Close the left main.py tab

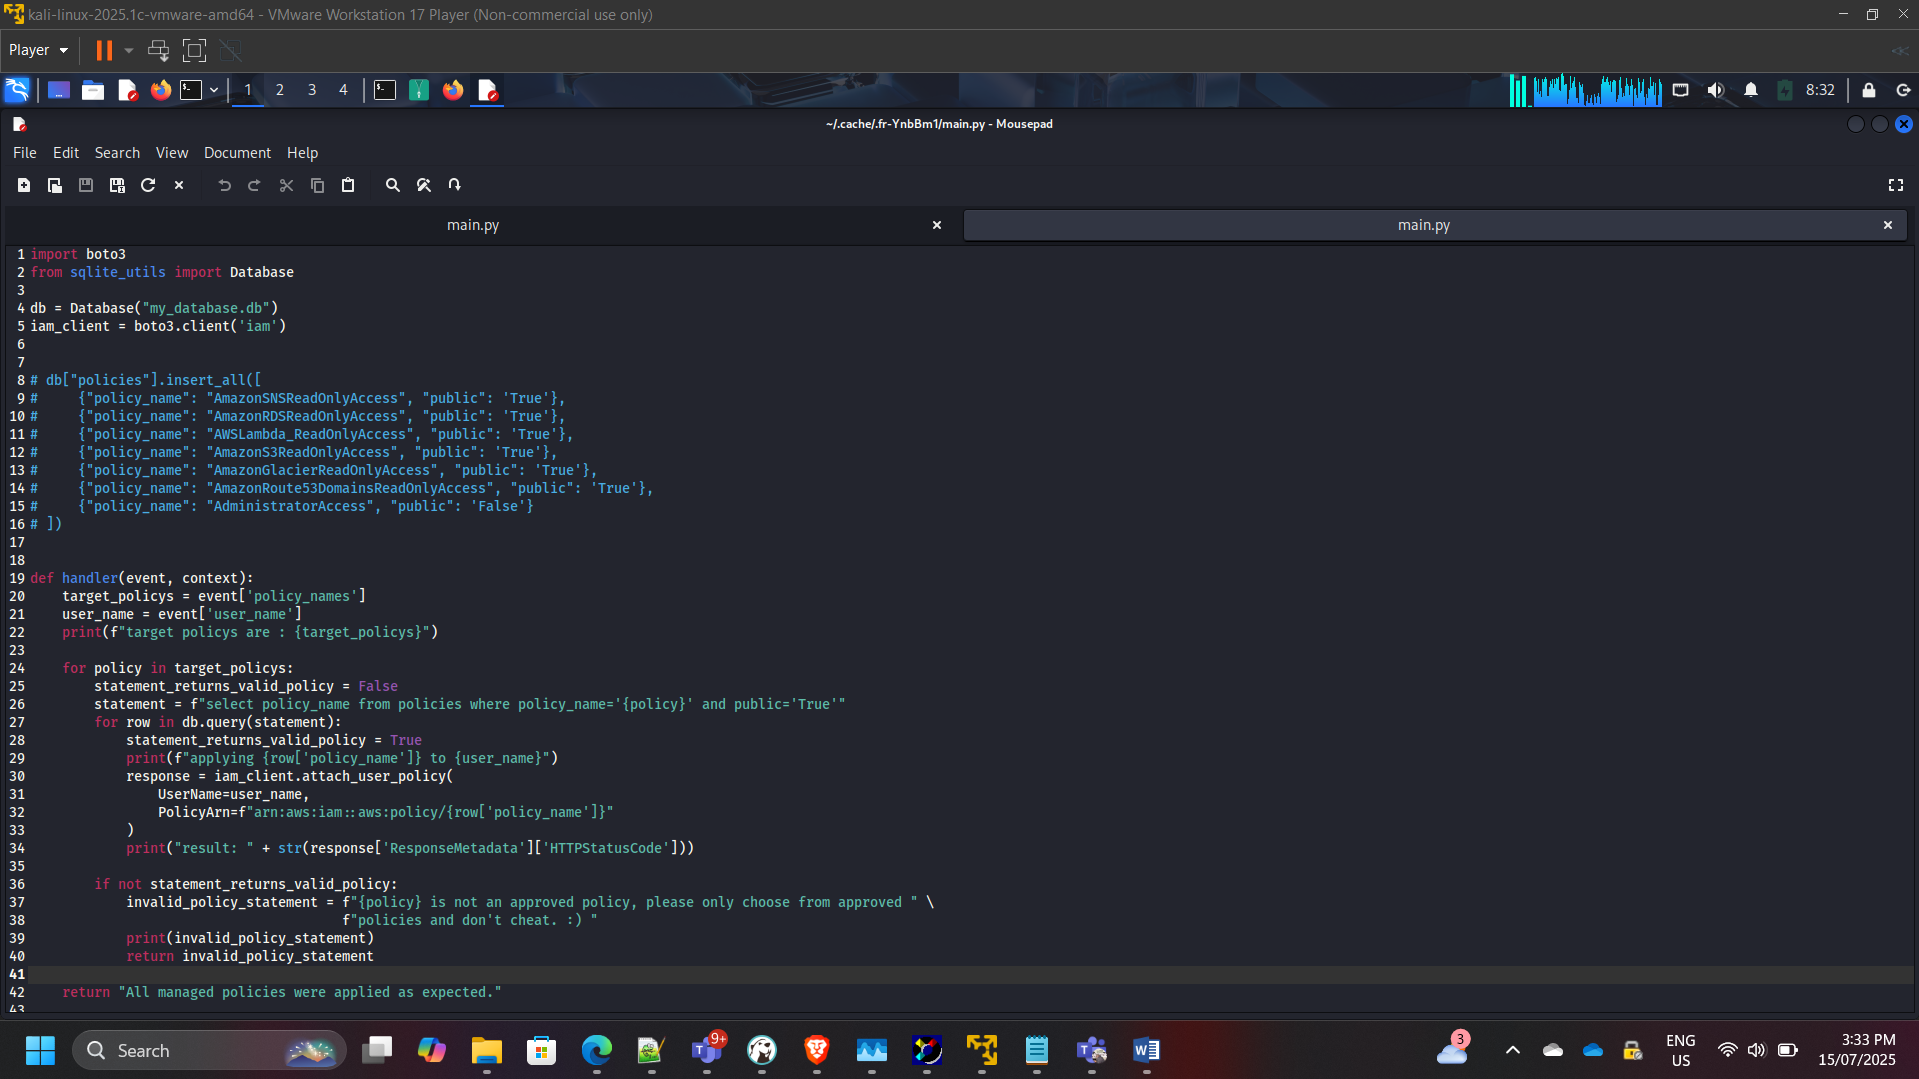click(x=936, y=225)
